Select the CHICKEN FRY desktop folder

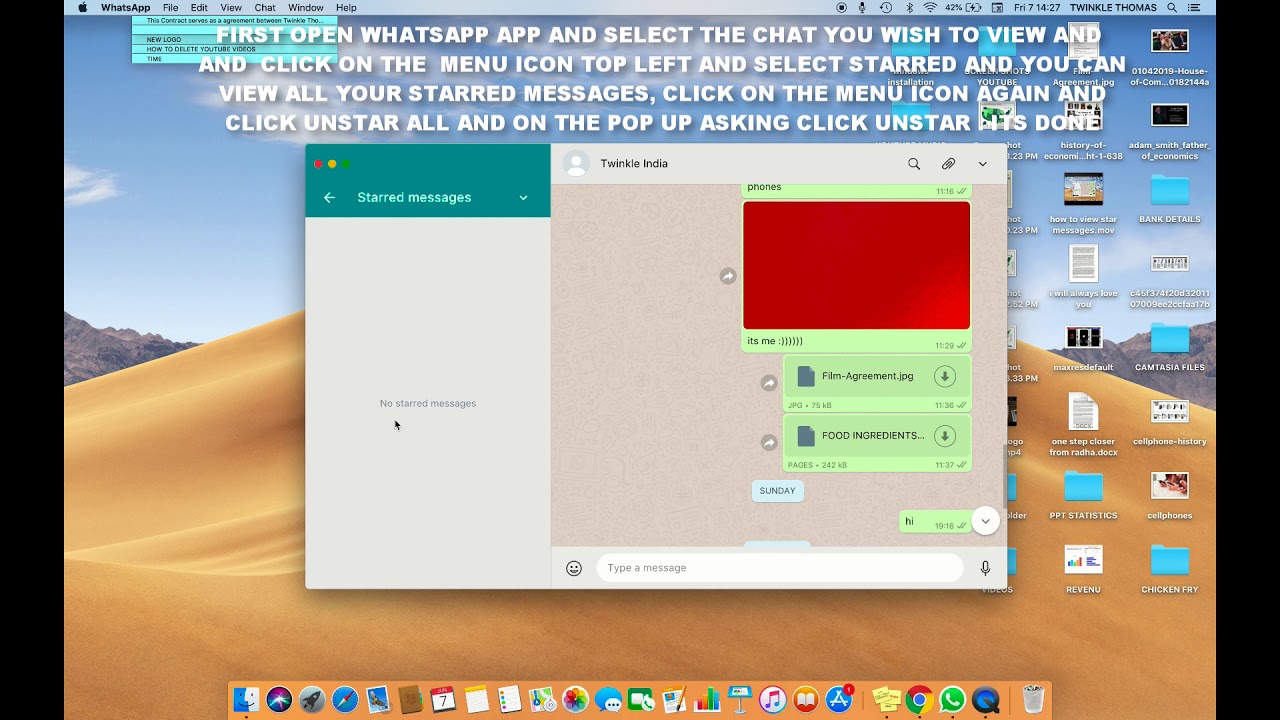(x=1170, y=568)
